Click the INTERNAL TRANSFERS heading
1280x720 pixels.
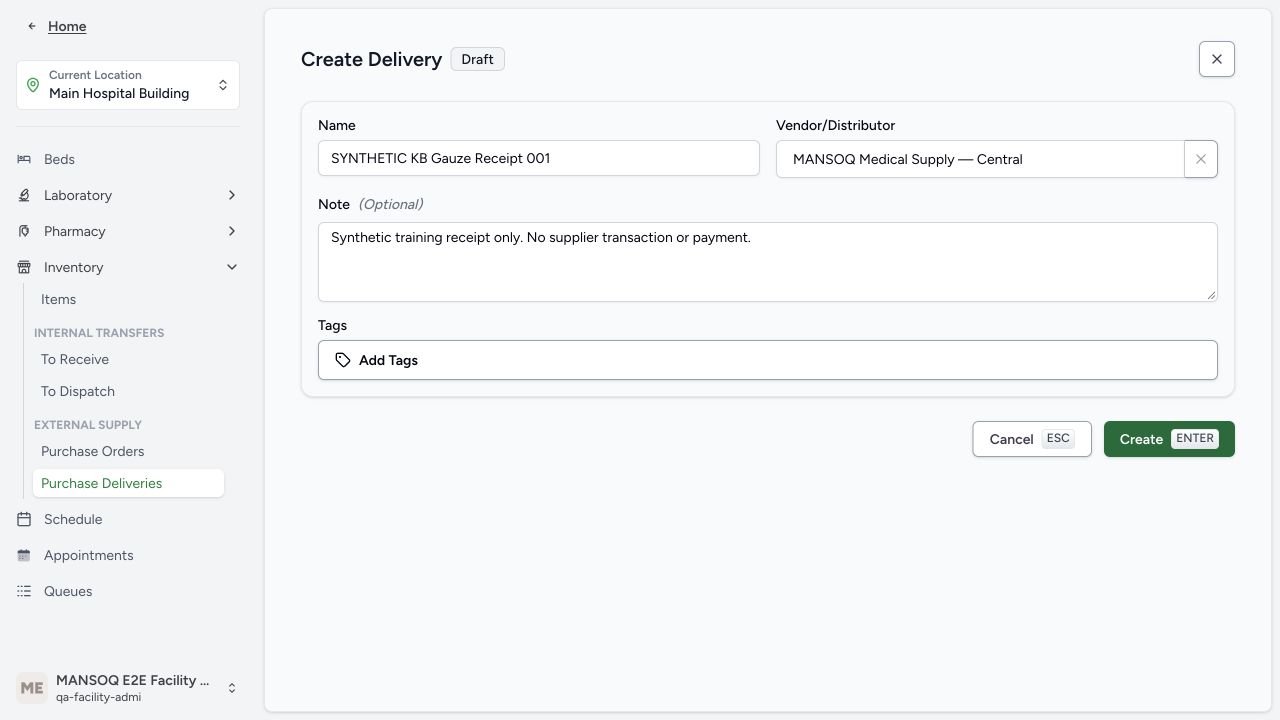(x=99, y=333)
